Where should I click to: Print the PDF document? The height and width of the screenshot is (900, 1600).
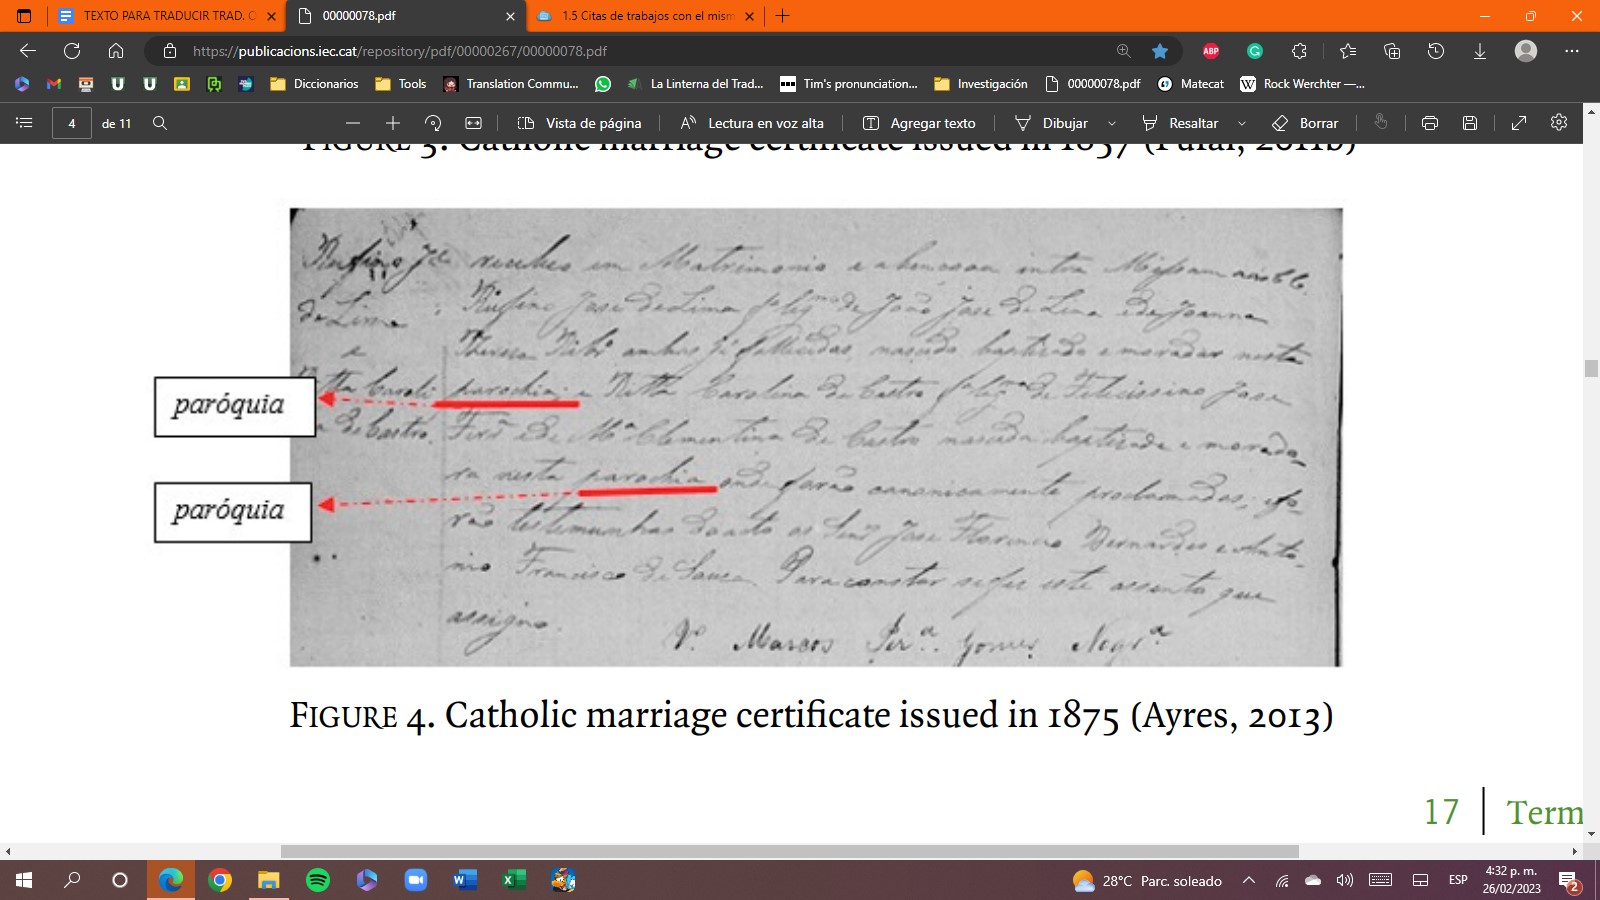pyautogui.click(x=1430, y=123)
